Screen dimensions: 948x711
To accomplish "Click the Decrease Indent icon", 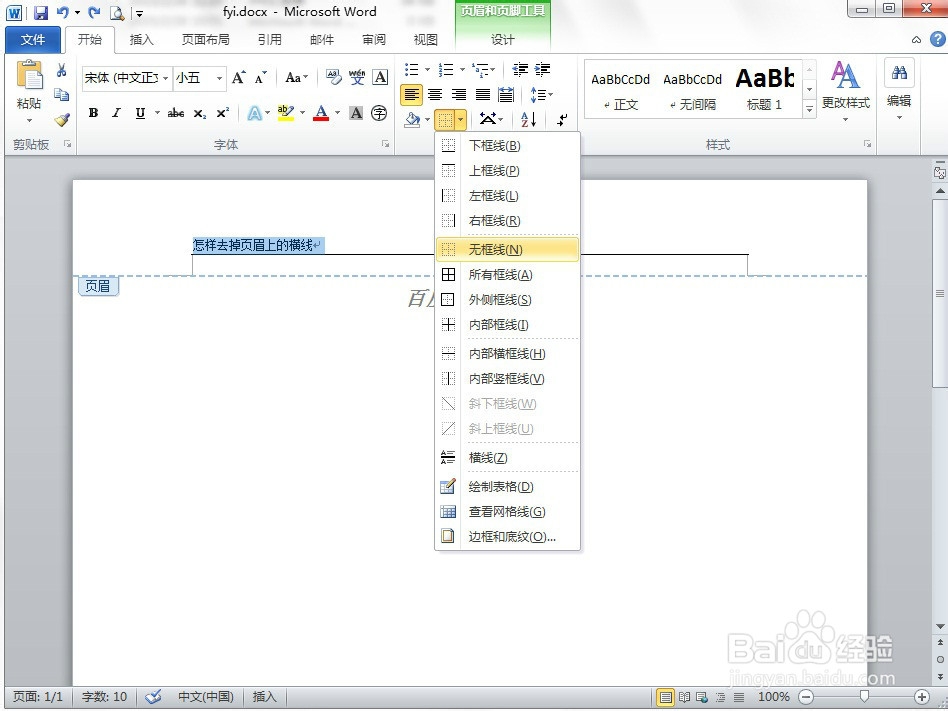I will (519, 70).
